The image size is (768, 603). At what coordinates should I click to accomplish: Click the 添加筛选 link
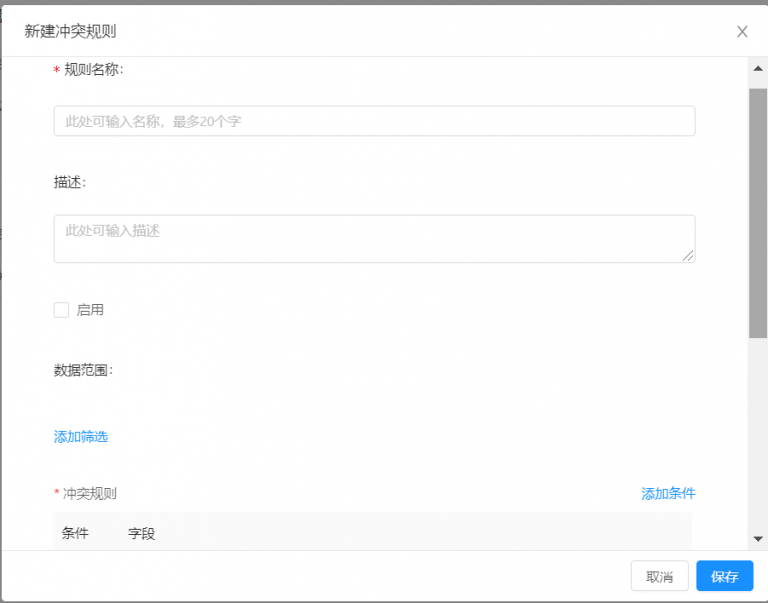tap(81, 436)
